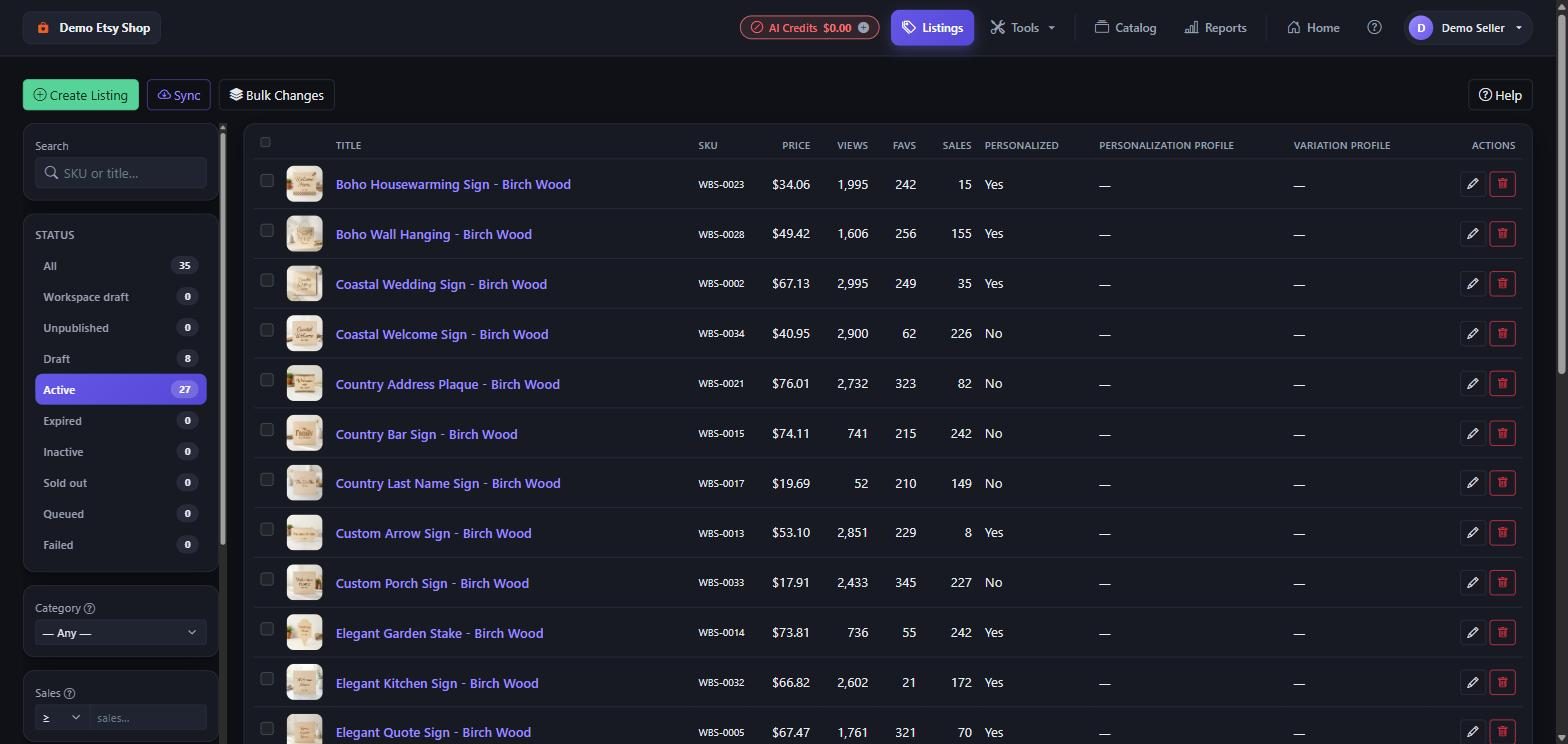Image resolution: width=1568 pixels, height=744 pixels.
Task: Check the Custom Arrow Sign checkbox
Action: (x=266, y=530)
